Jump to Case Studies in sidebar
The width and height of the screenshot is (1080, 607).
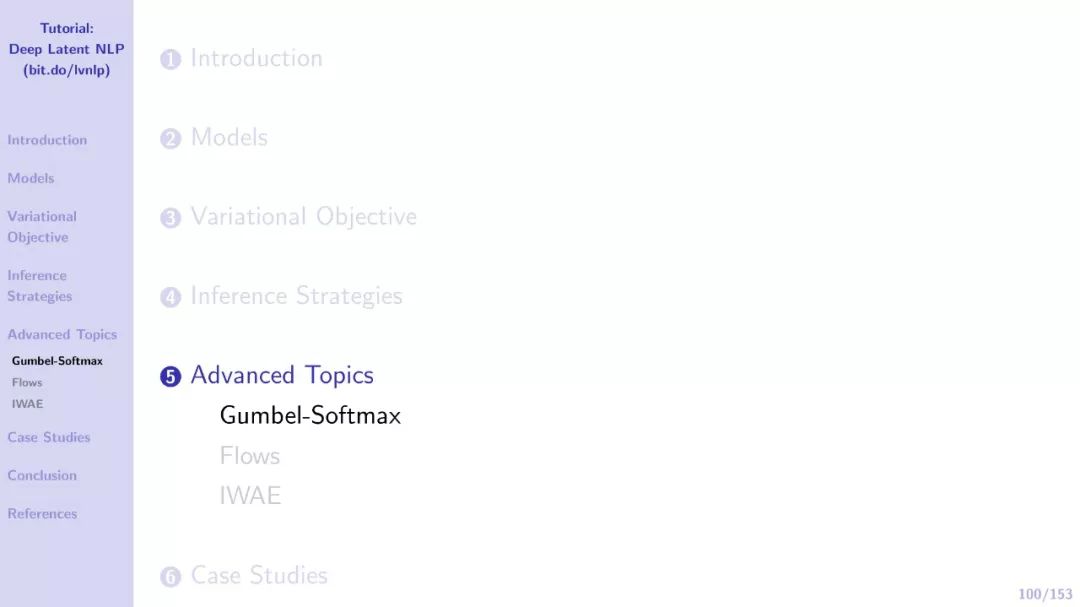click(49, 437)
